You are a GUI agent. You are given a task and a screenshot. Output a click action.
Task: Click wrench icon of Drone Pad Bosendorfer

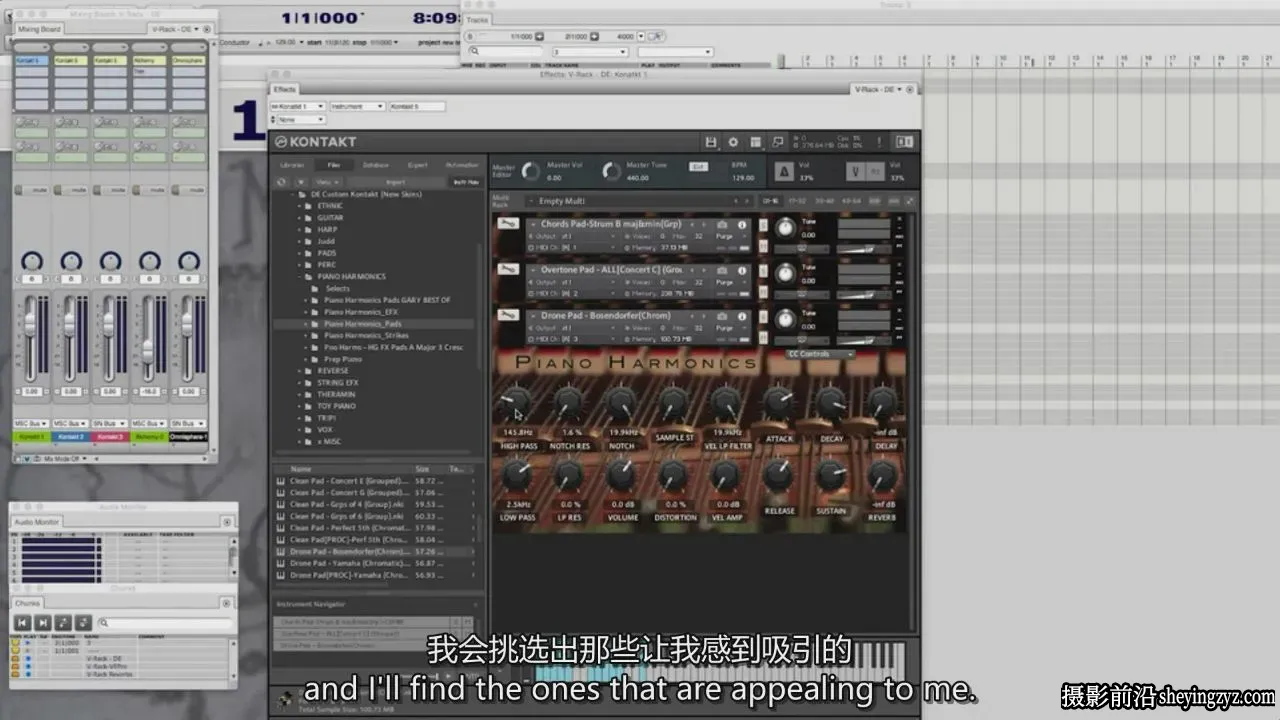point(508,315)
